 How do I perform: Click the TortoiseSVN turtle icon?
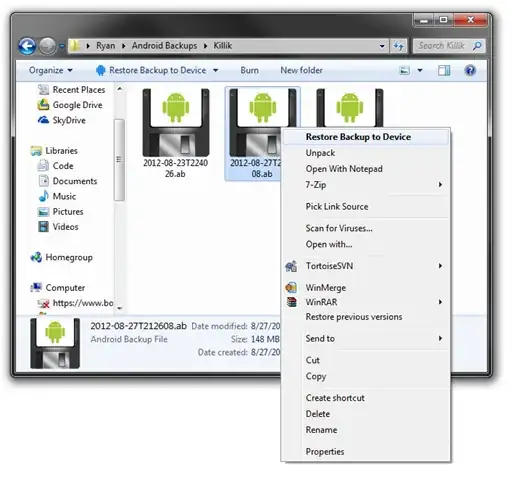pos(291,266)
